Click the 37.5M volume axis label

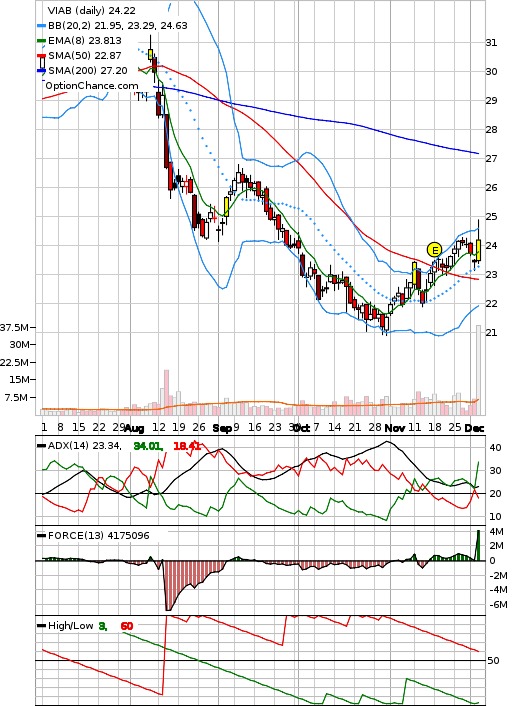[14, 327]
